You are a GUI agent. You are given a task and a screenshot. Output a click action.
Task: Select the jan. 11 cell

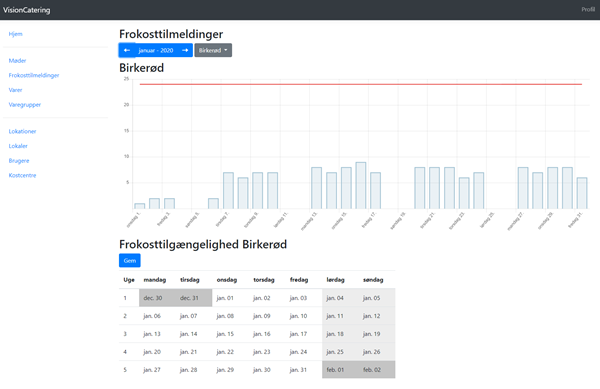[x=340, y=316]
